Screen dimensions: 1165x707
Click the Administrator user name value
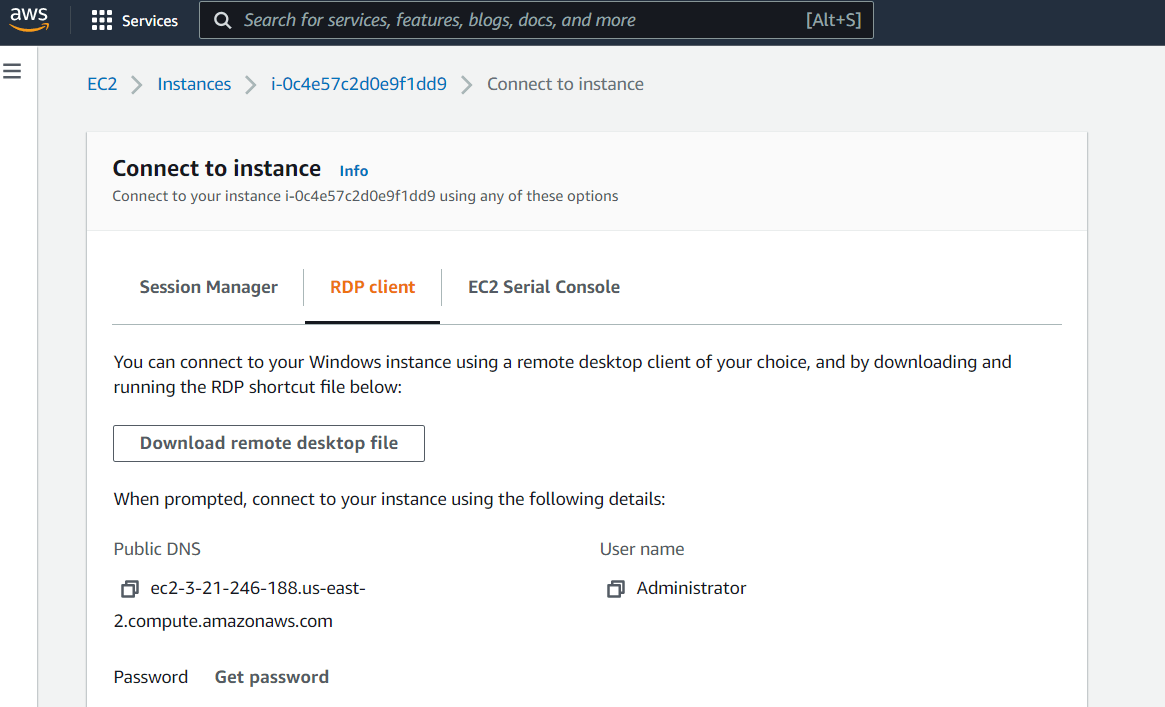coord(692,588)
